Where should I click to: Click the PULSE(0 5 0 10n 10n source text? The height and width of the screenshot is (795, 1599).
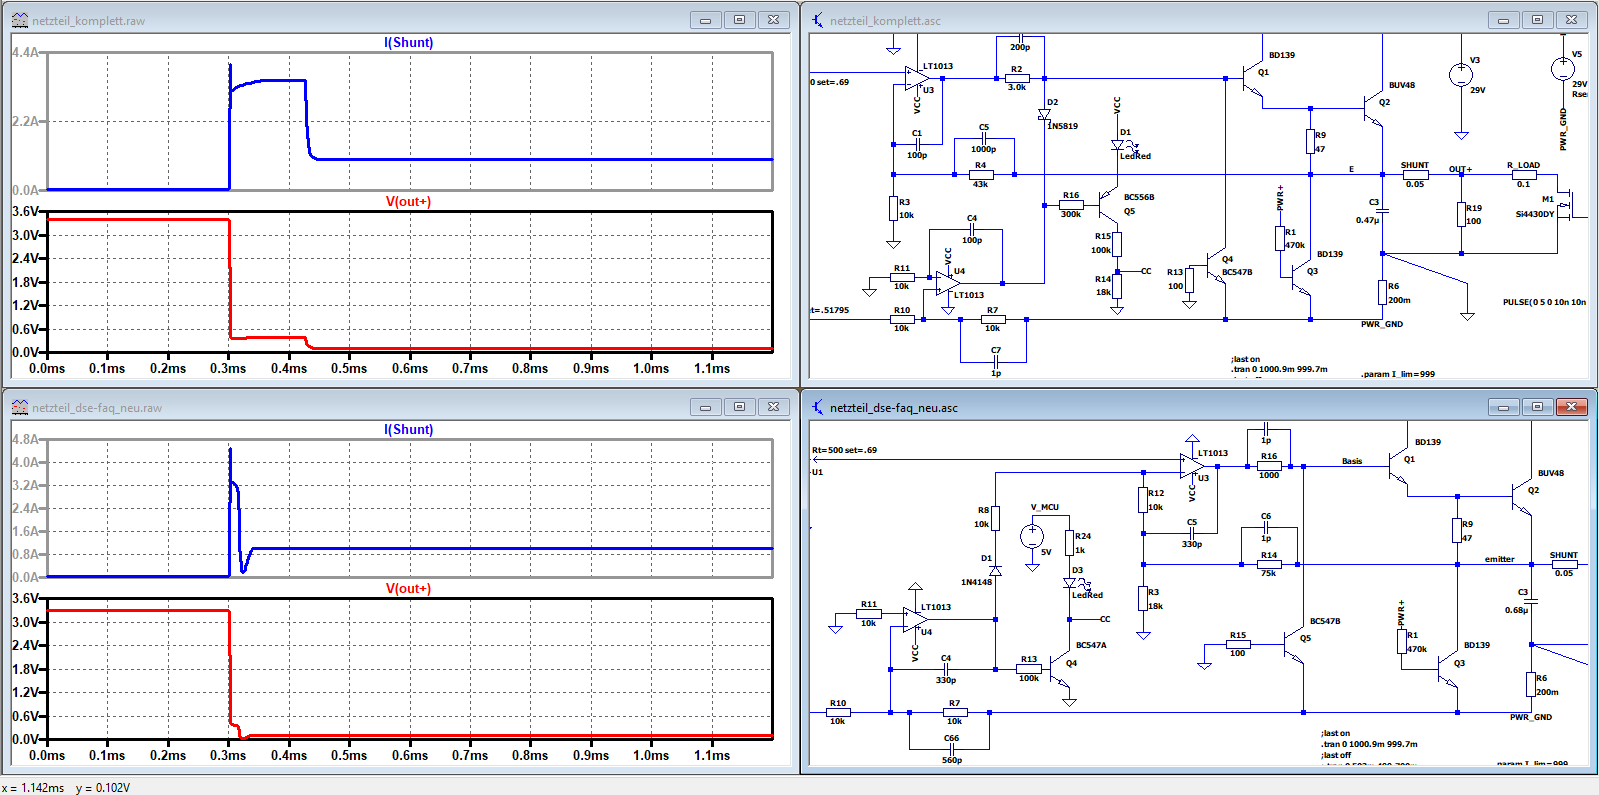click(1544, 302)
